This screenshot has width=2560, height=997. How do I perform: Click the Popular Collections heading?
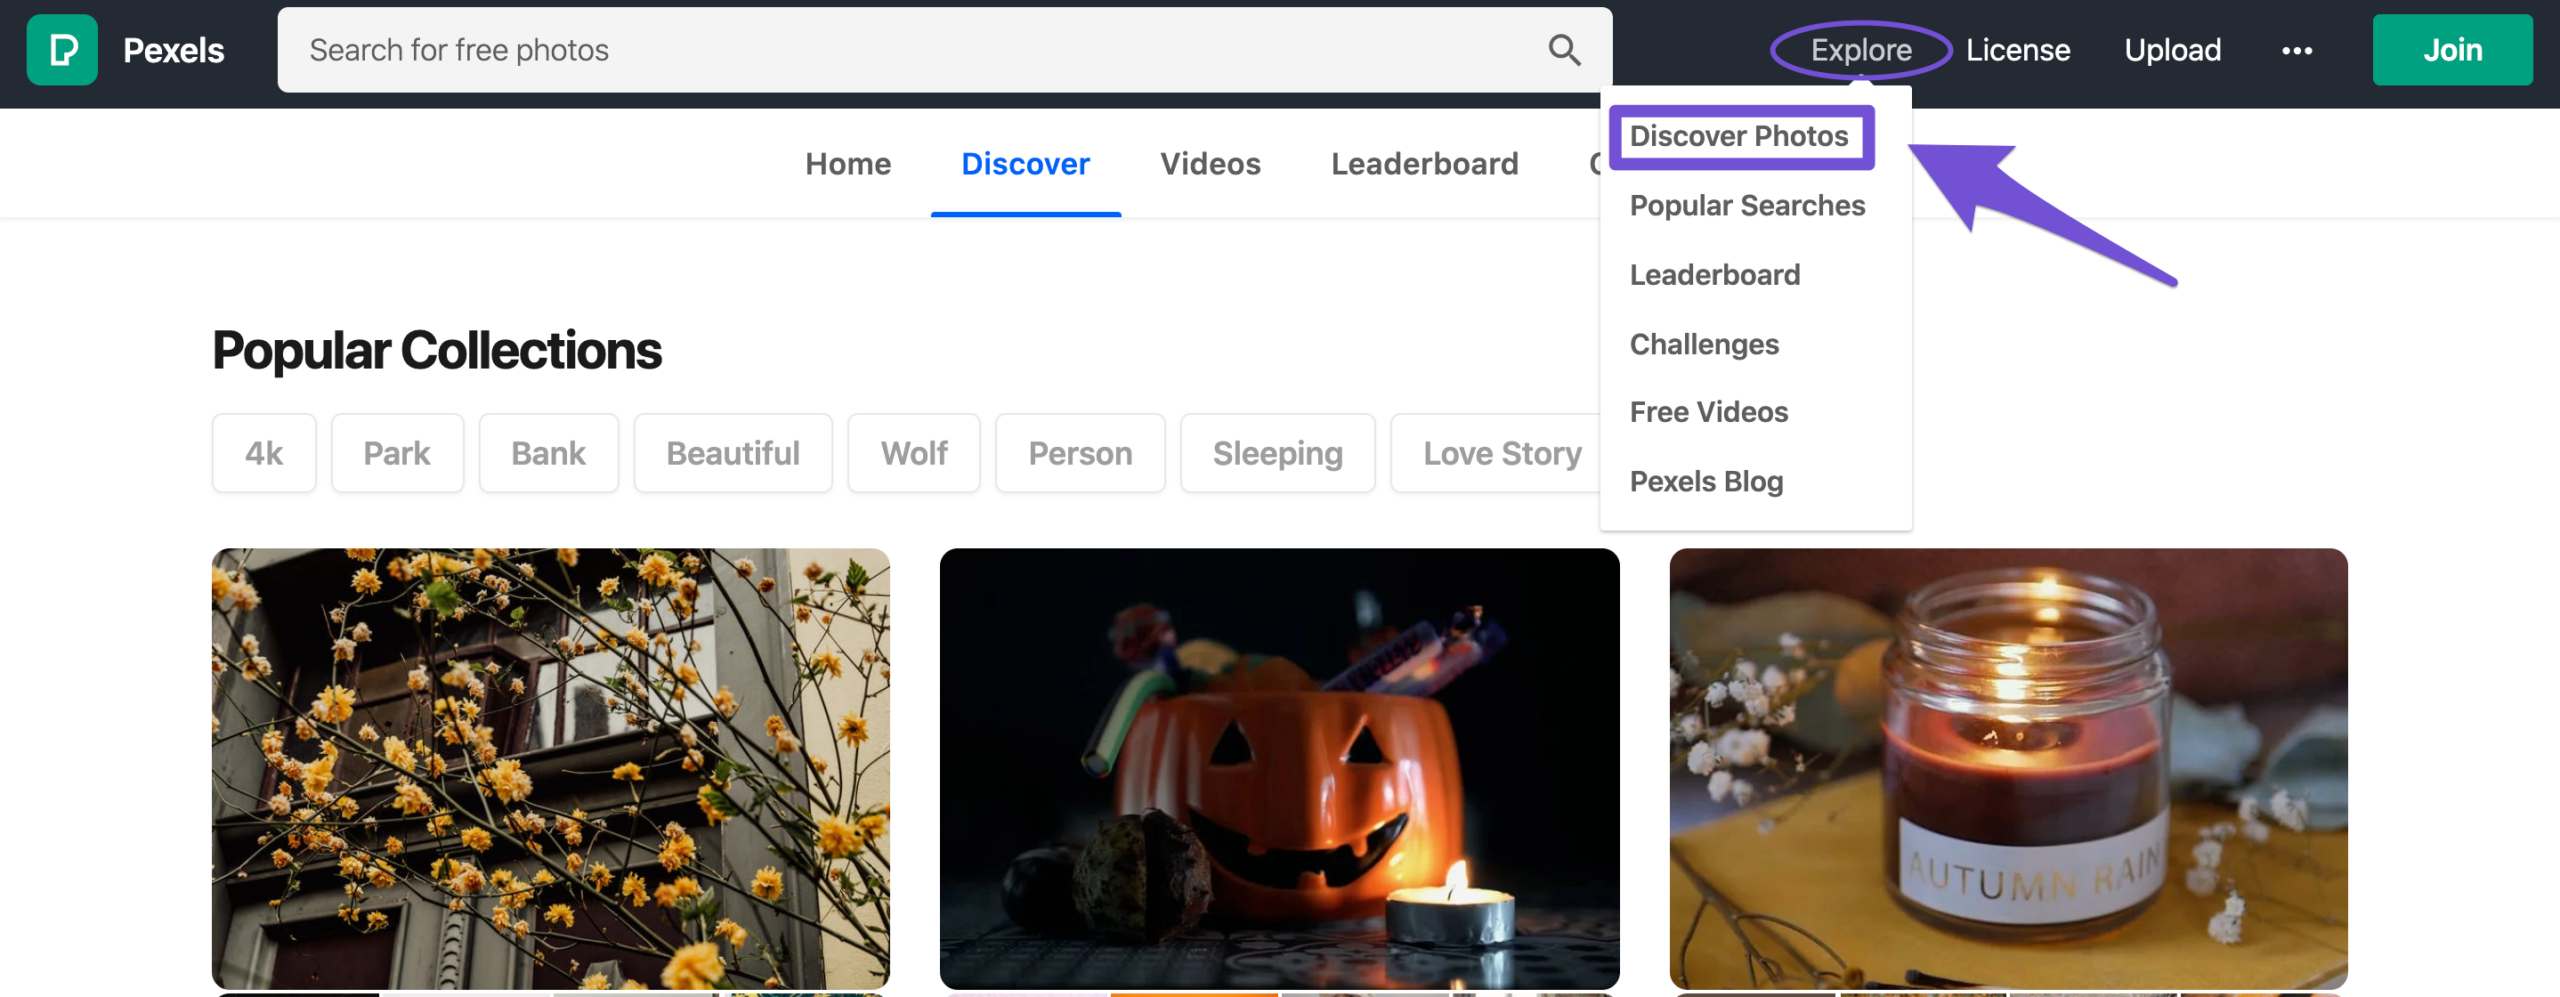pos(437,351)
